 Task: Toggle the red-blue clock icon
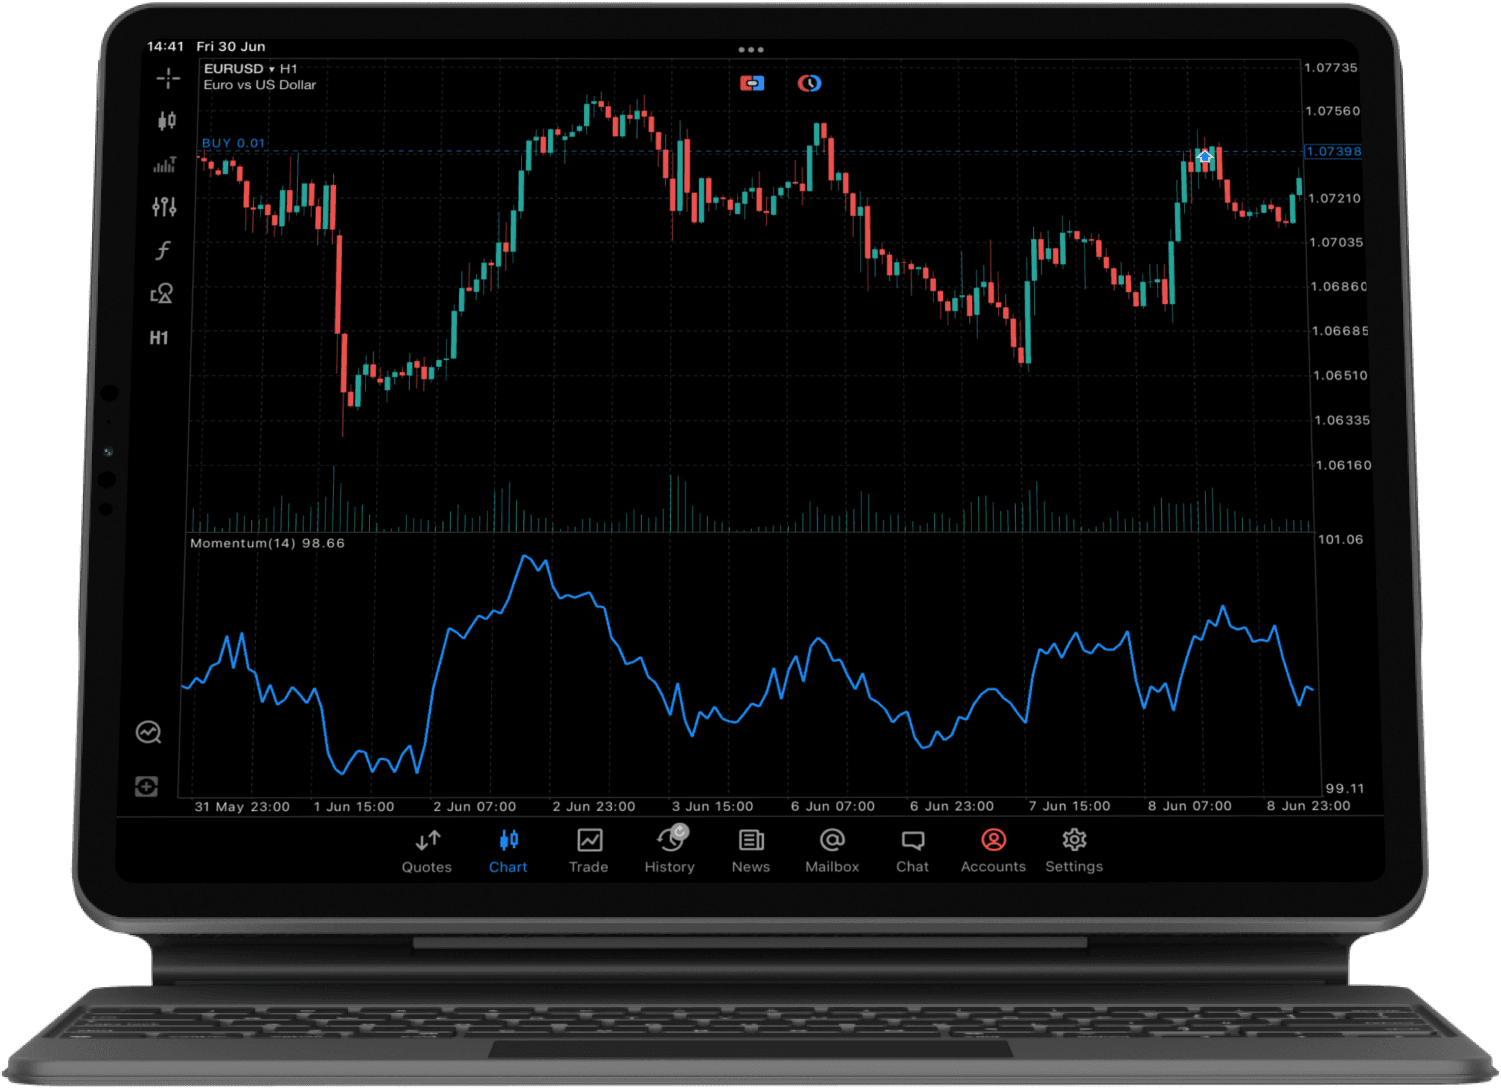[x=809, y=83]
